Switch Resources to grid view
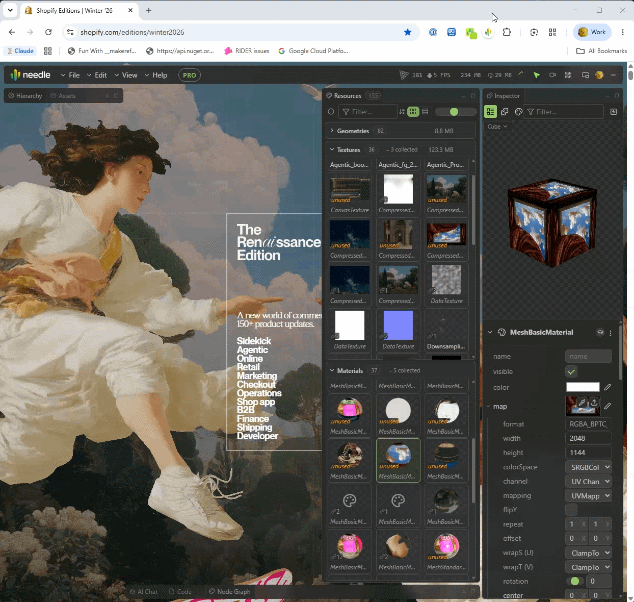This screenshot has height=602, width=634. tap(413, 112)
